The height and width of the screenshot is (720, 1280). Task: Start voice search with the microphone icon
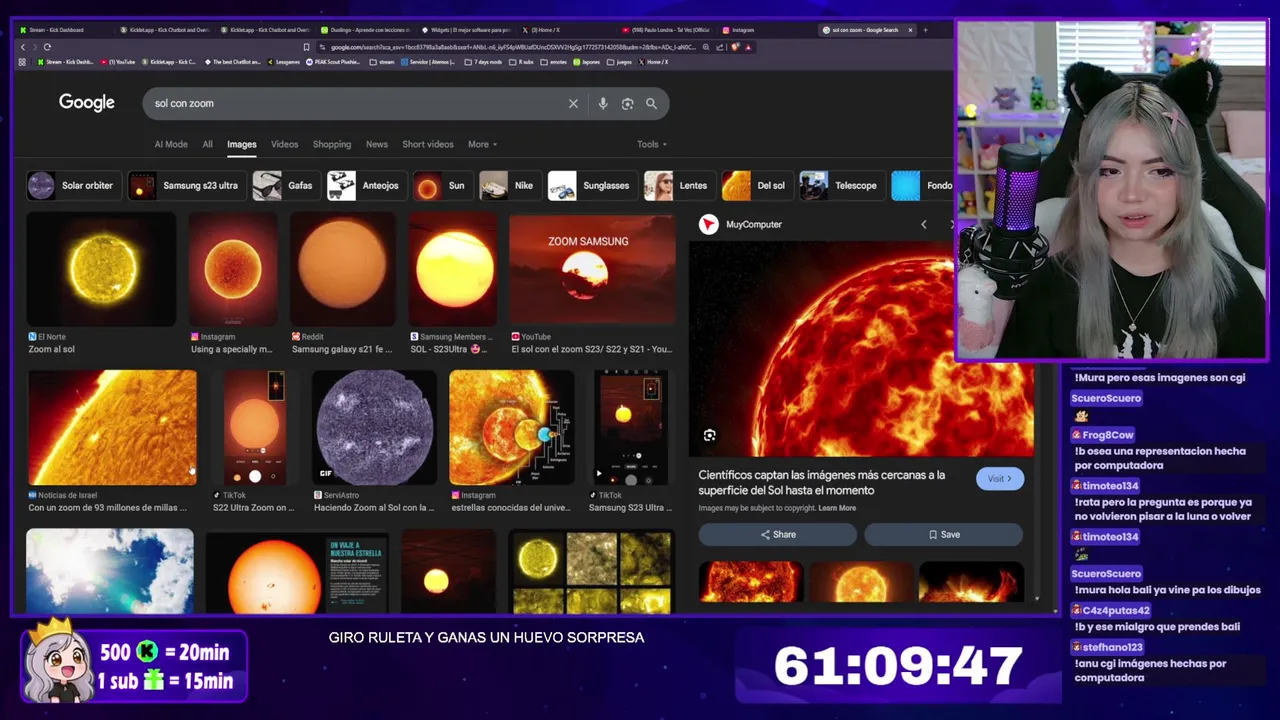[x=602, y=103]
